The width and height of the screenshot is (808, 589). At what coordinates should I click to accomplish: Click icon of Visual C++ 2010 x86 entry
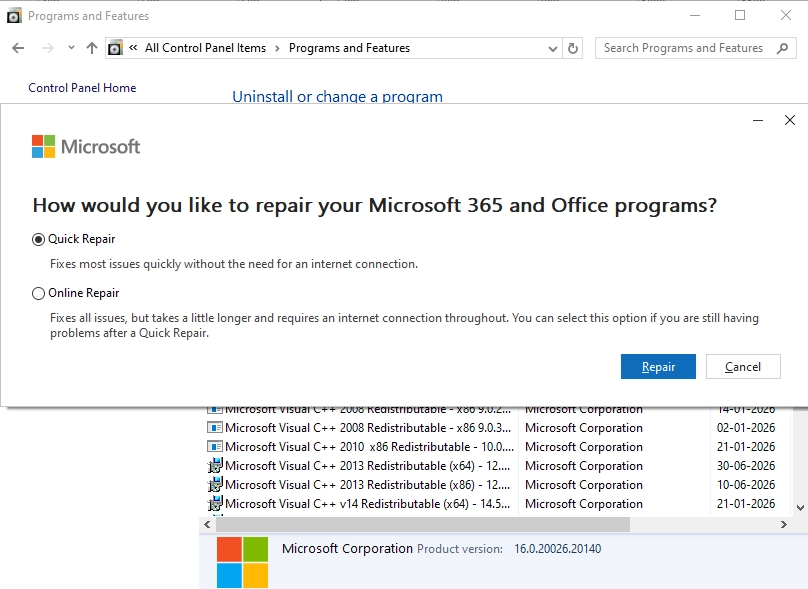[x=214, y=447]
